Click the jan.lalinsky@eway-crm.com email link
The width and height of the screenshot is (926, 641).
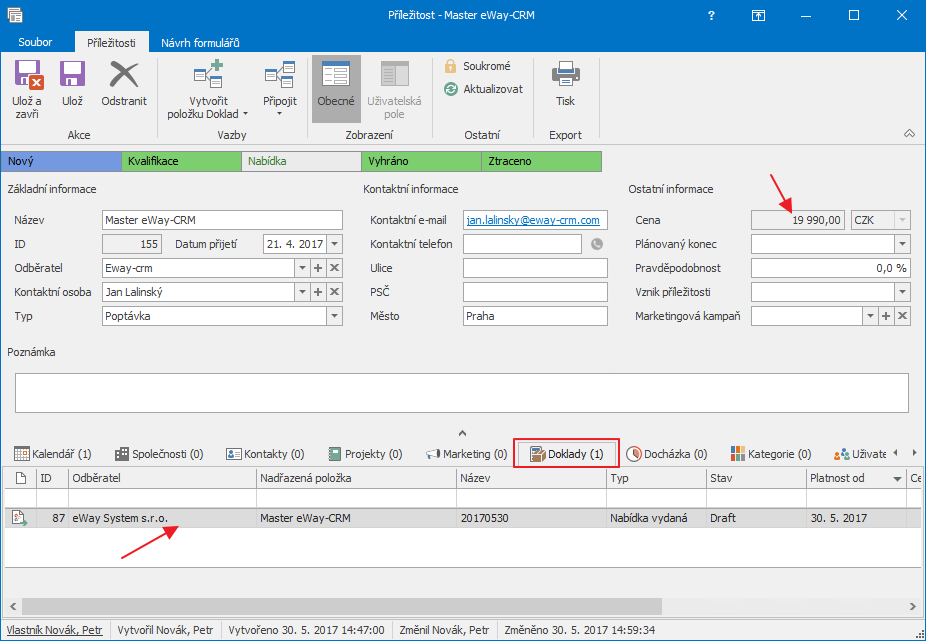click(x=533, y=220)
